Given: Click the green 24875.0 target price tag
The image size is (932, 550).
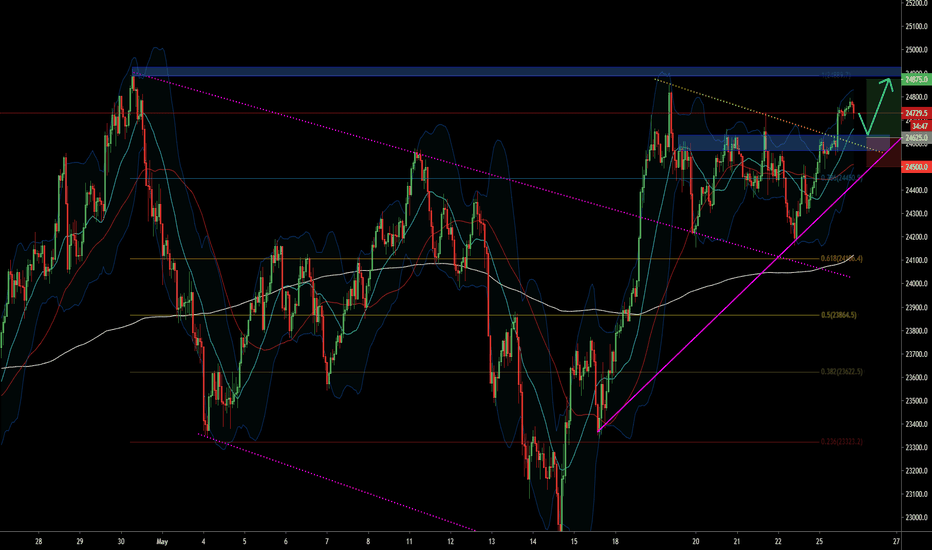Looking at the screenshot, I should [x=916, y=79].
